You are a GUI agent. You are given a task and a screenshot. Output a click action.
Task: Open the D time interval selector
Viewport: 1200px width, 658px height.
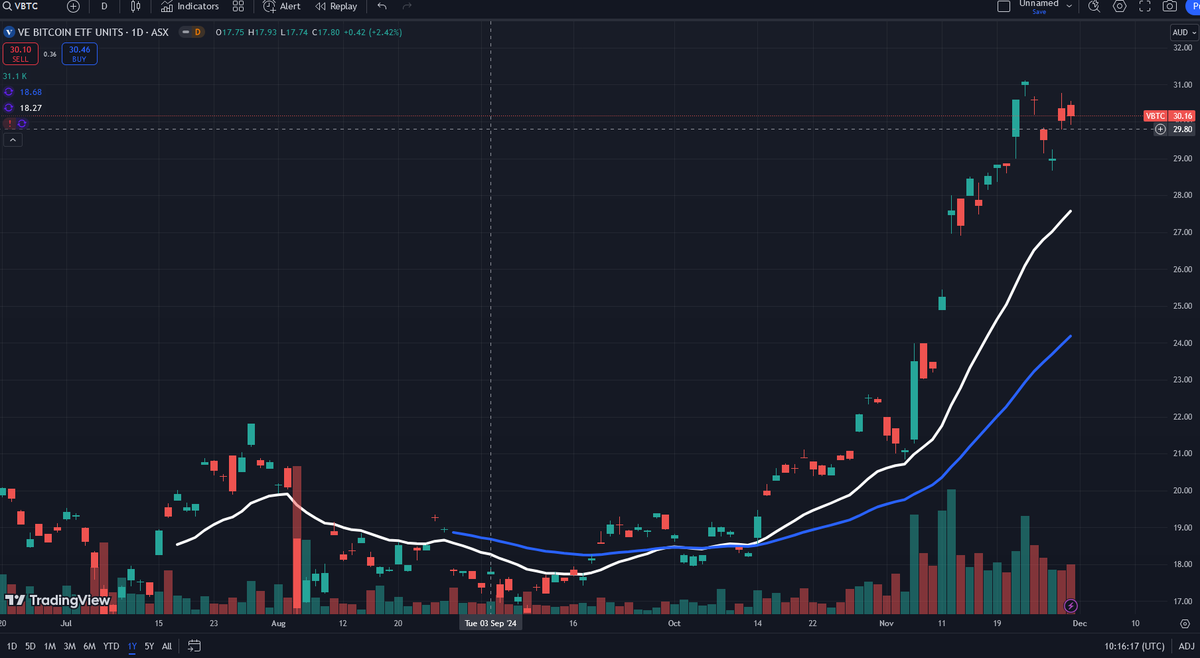[104, 6]
